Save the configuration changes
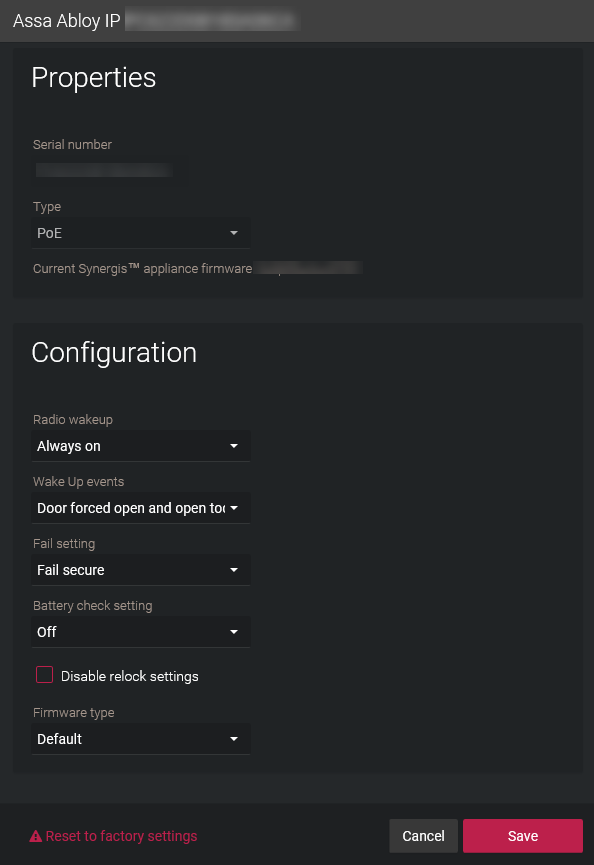Image resolution: width=594 pixels, height=865 pixels. [523, 836]
